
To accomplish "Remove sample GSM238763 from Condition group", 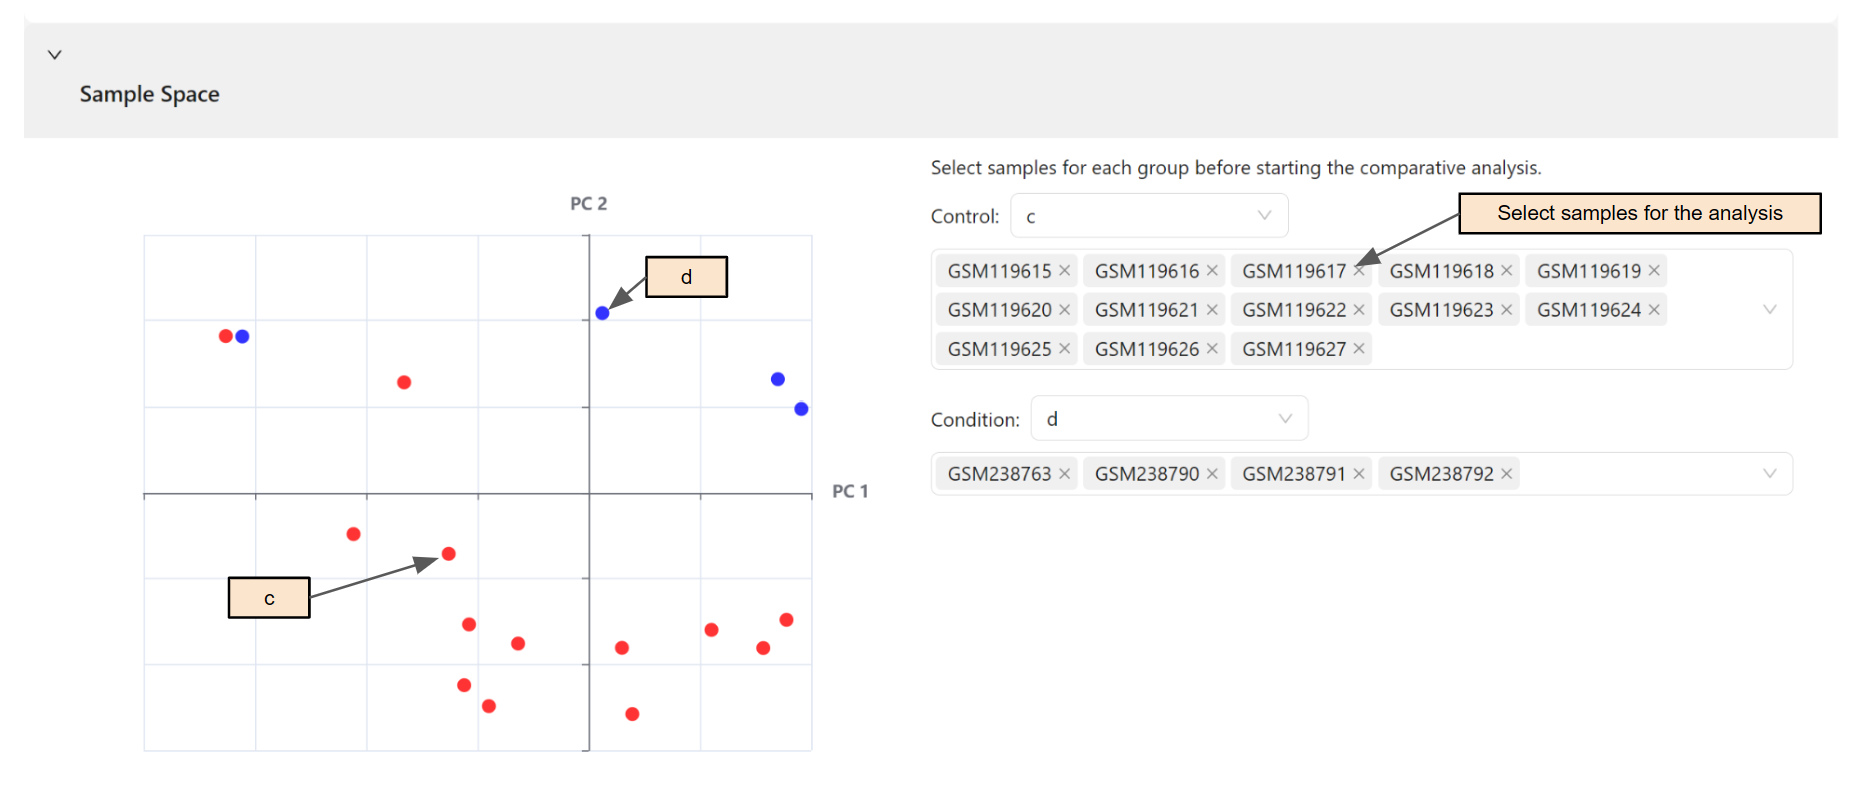I will 1065,473.
